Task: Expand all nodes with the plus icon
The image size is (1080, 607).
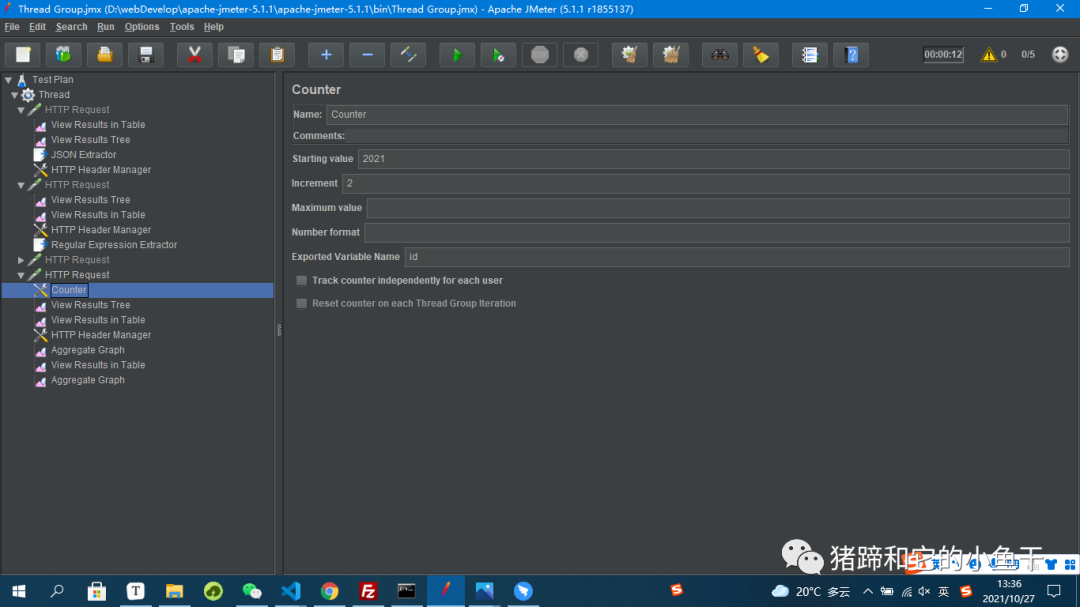Action: click(x=326, y=54)
